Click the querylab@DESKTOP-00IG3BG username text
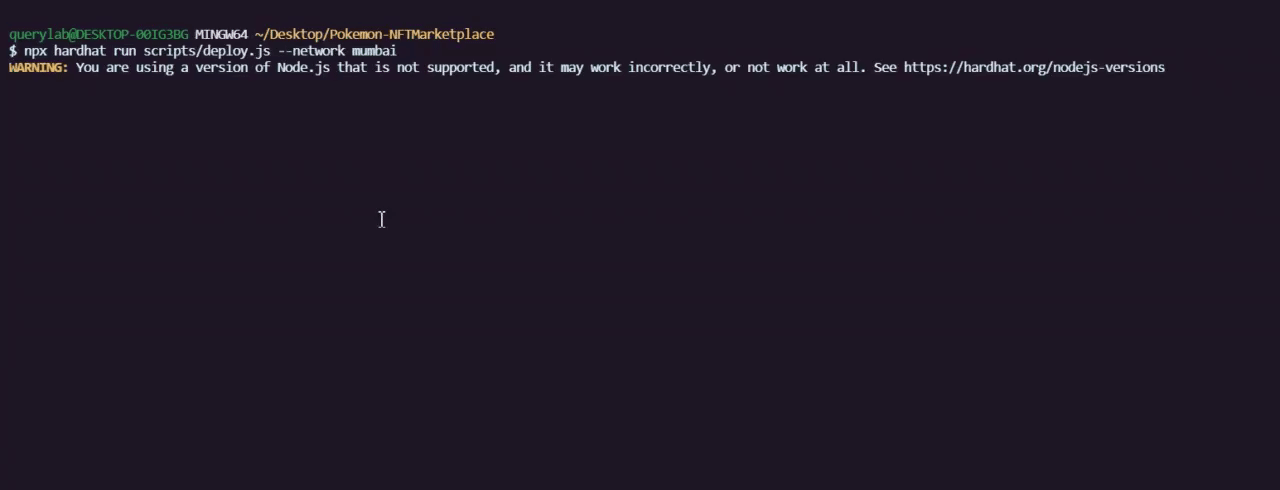The image size is (1280, 490). [98, 34]
